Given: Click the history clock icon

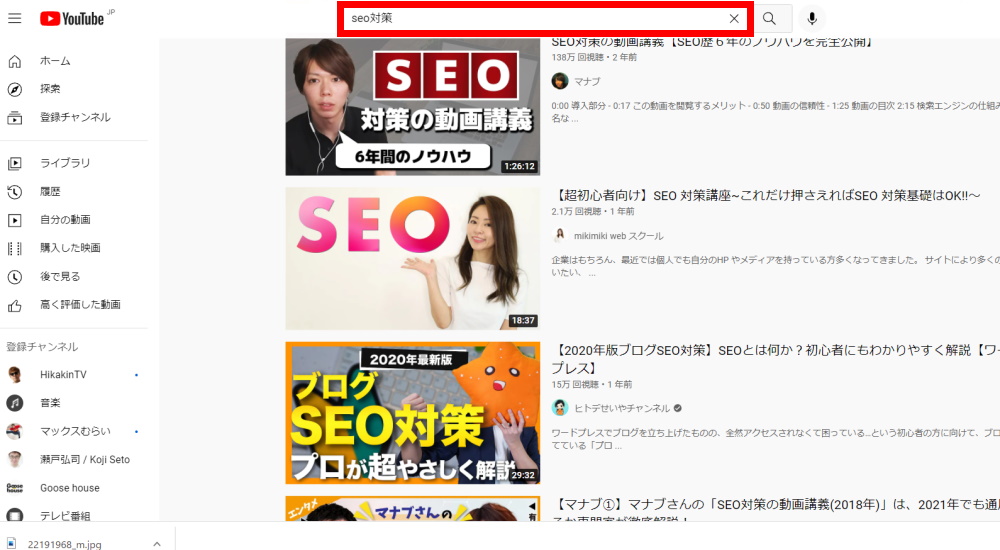Looking at the screenshot, I should pyautogui.click(x=15, y=191).
